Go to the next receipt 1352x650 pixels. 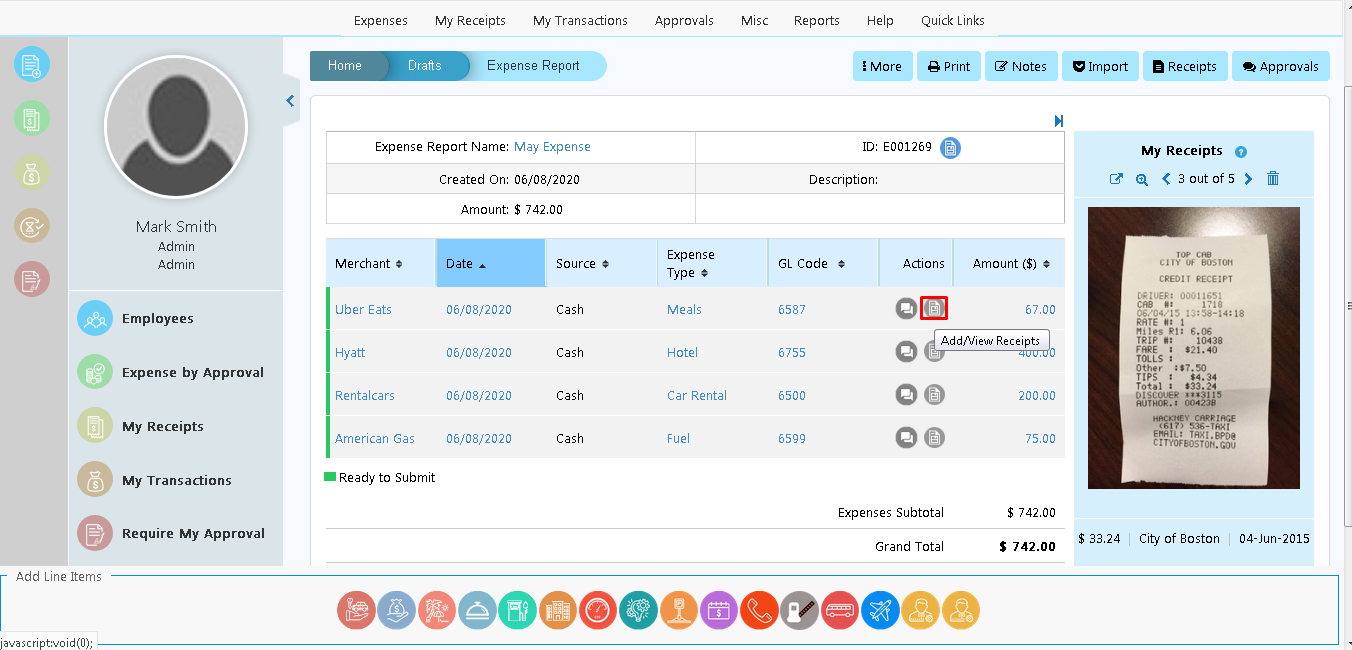click(1248, 179)
